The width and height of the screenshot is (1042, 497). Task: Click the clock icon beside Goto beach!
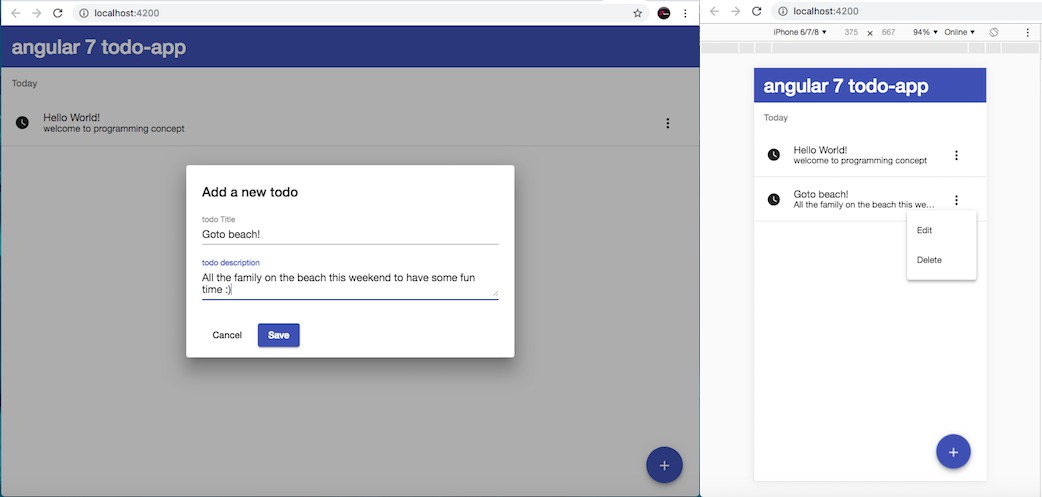pyautogui.click(x=773, y=200)
